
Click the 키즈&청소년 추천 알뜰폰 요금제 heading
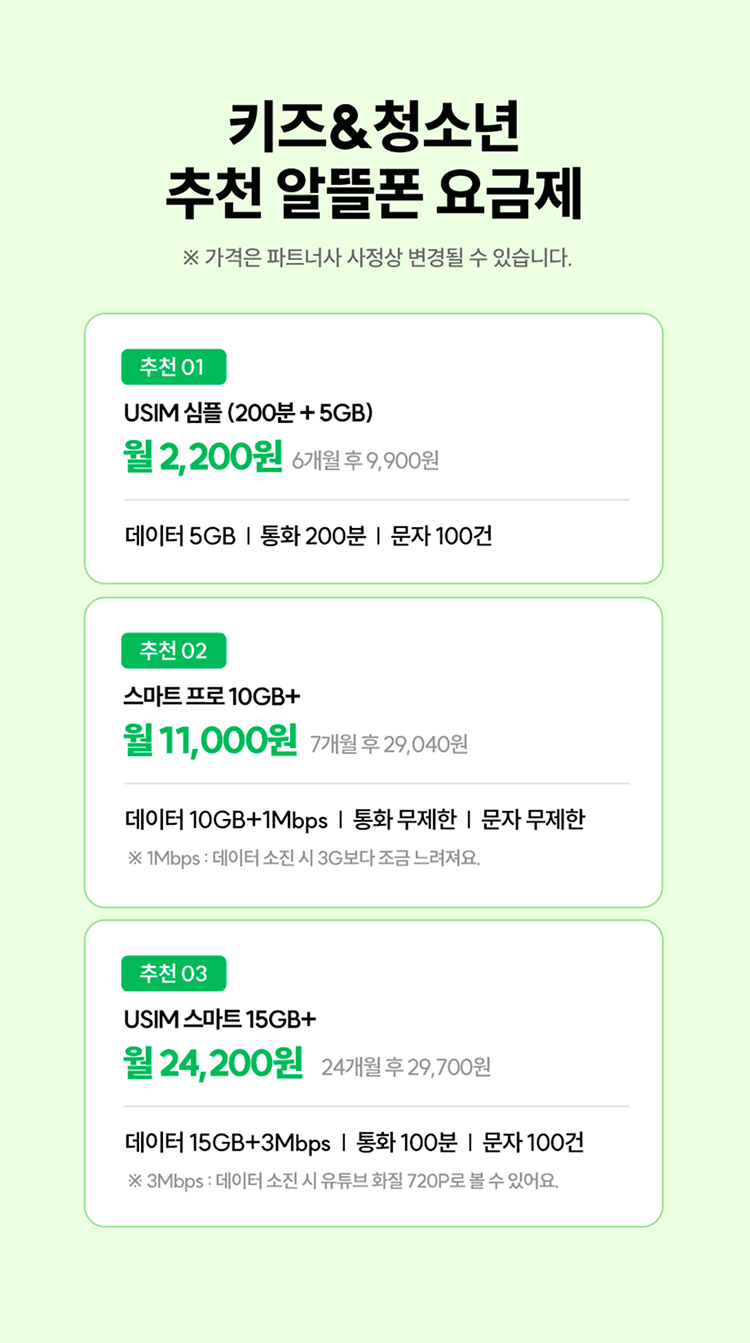click(x=374, y=163)
